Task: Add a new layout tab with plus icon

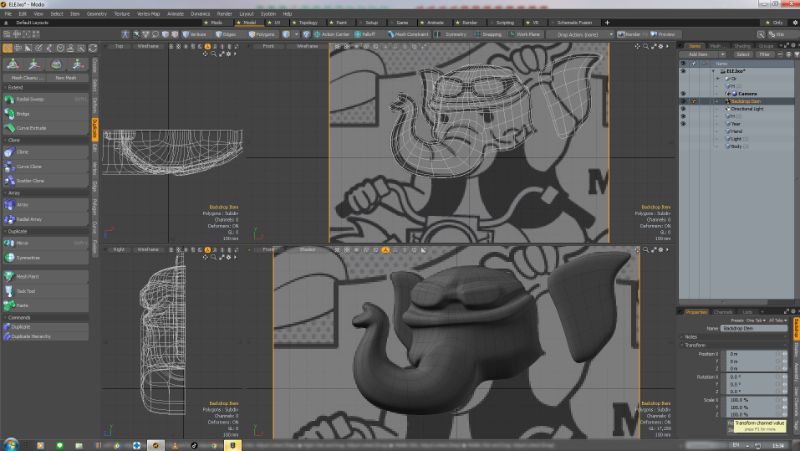Action: 607,22
